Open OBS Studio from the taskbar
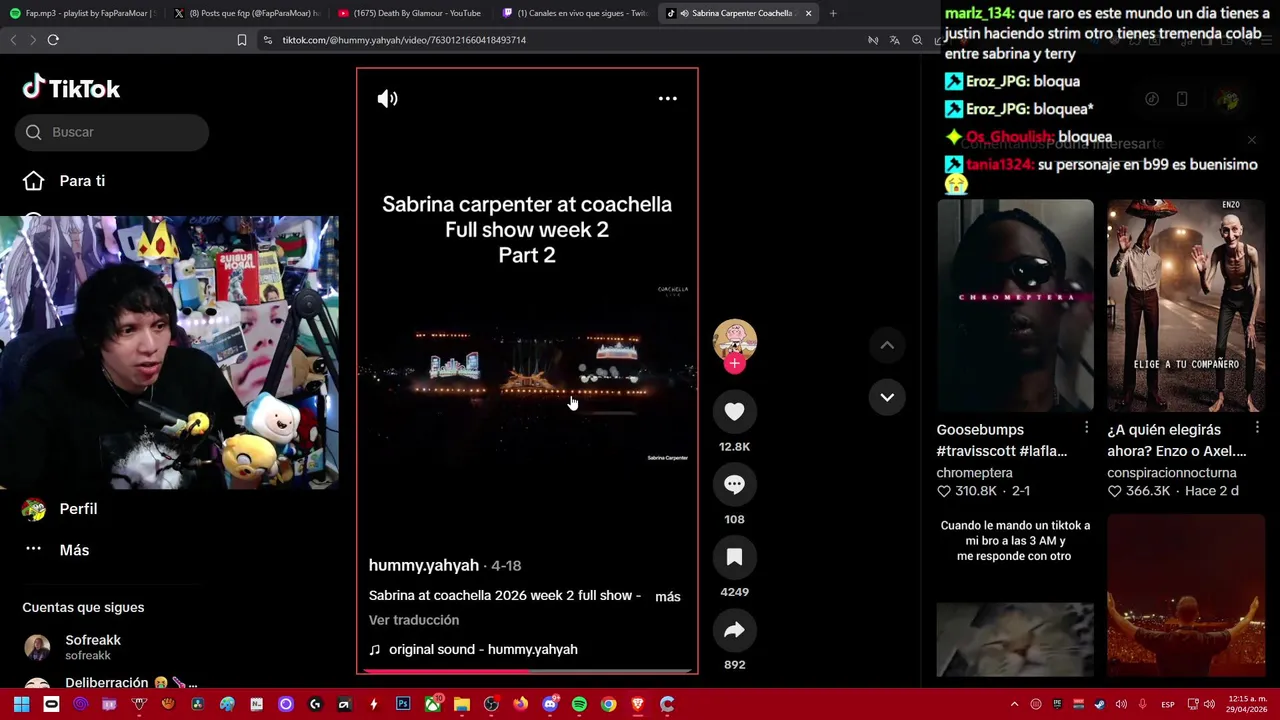The width and height of the screenshot is (1280, 720). [491, 704]
